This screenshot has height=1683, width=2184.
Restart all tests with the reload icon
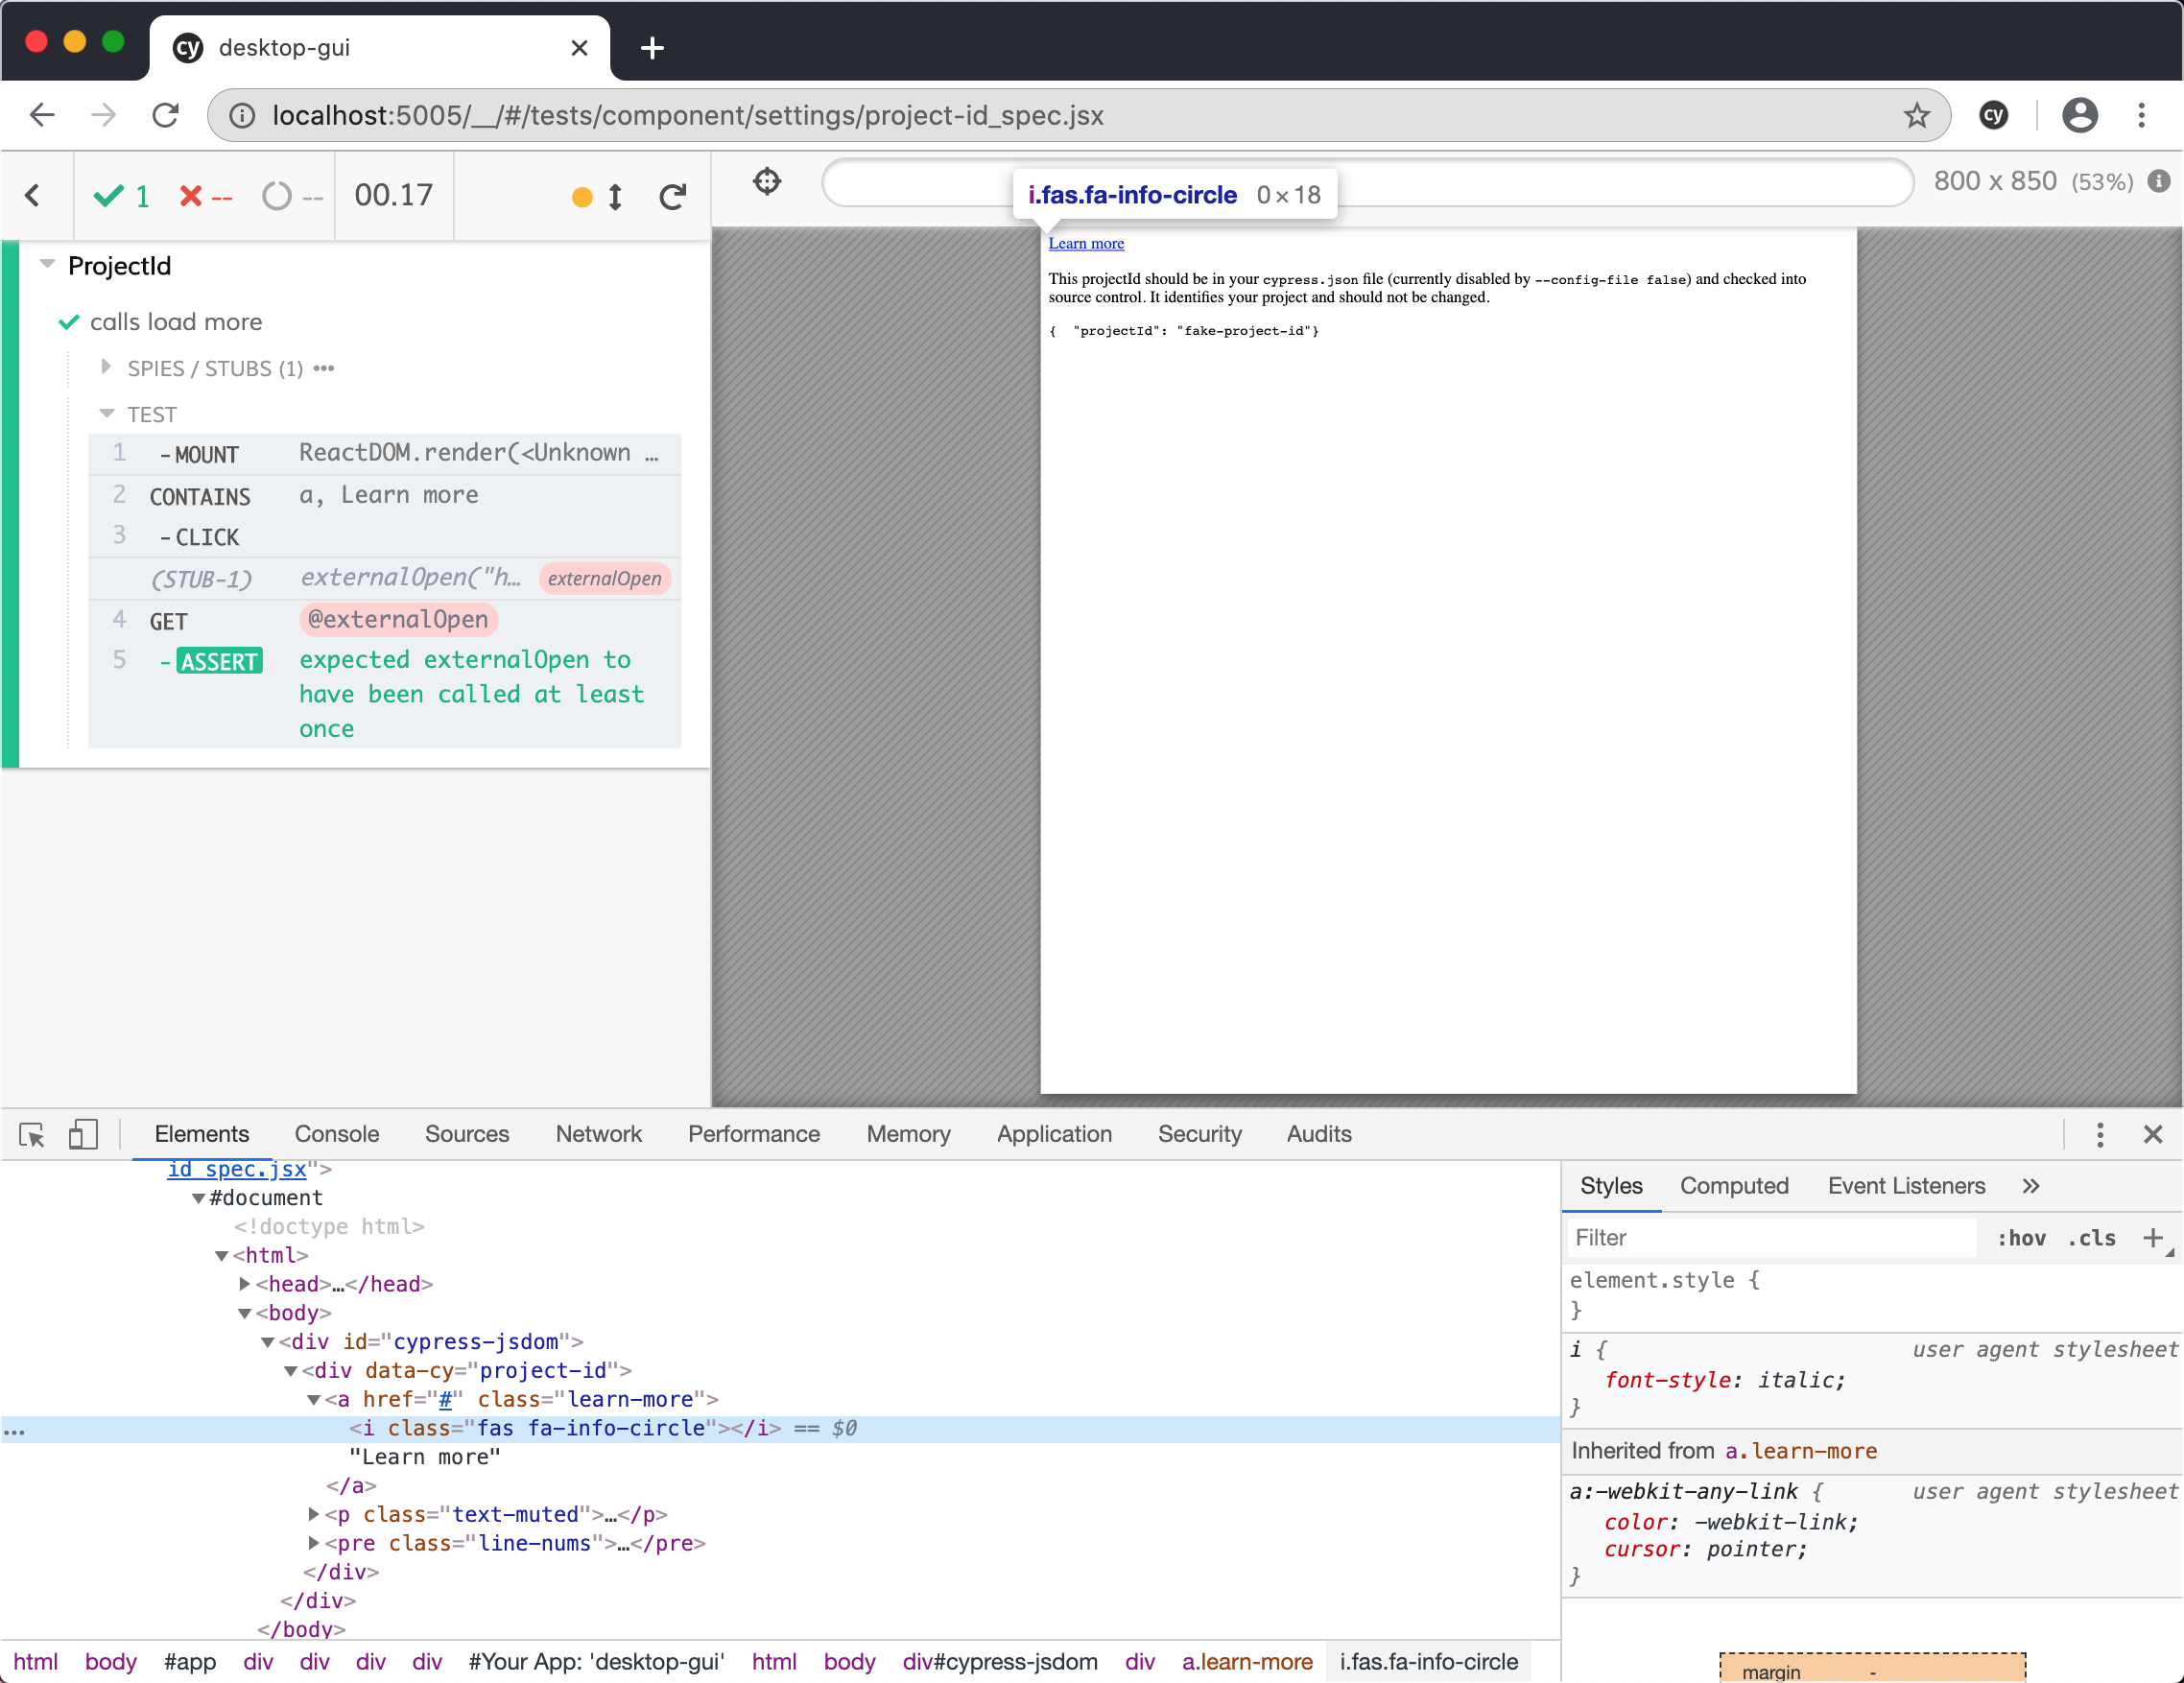click(x=672, y=196)
